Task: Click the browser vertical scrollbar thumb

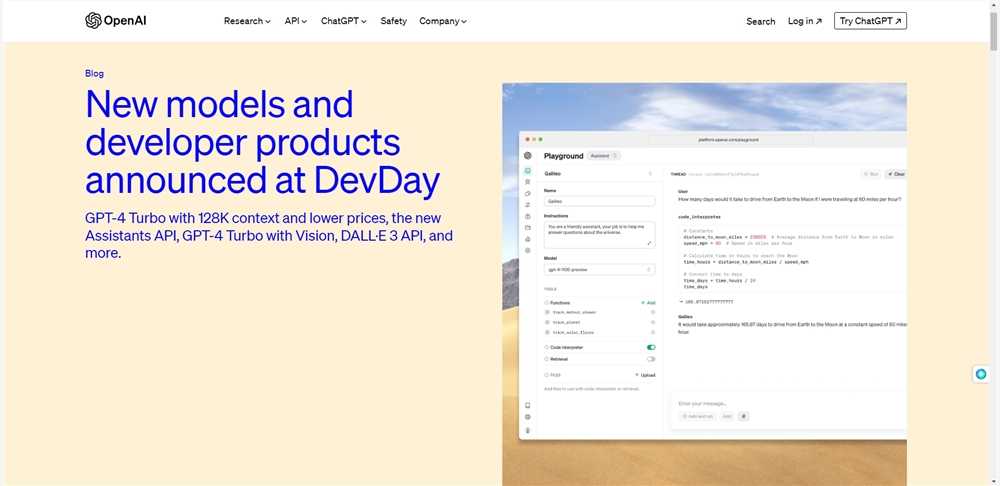Action: point(994,29)
